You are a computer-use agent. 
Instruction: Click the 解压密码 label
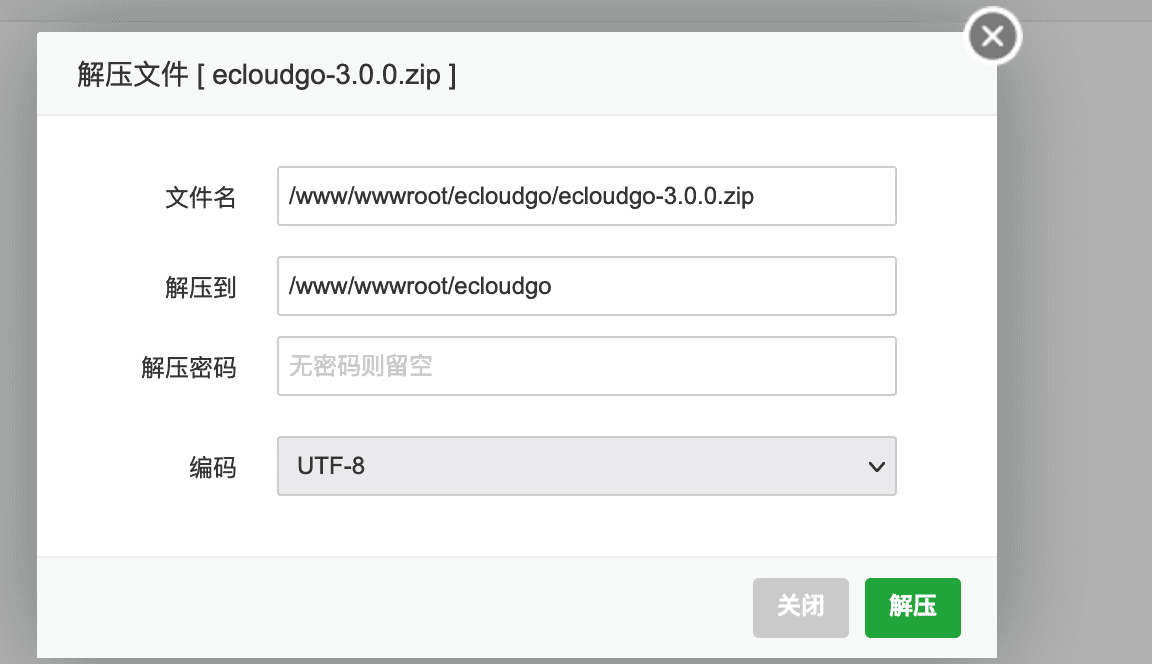click(x=188, y=367)
